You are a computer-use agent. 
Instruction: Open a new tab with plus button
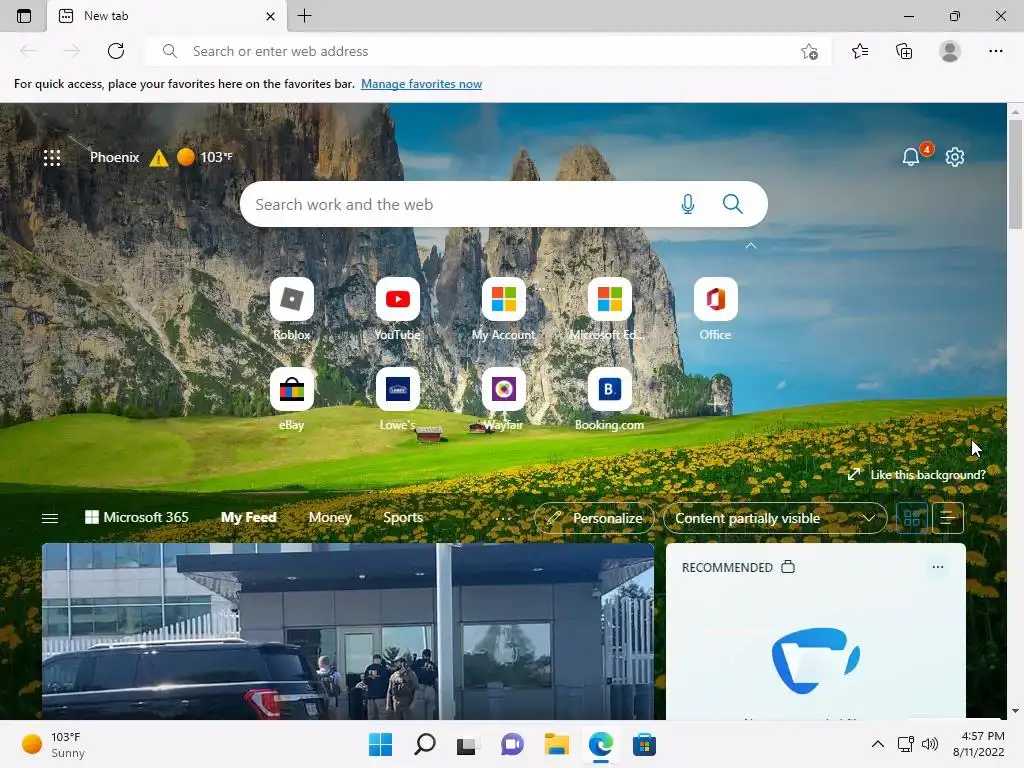[304, 16]
